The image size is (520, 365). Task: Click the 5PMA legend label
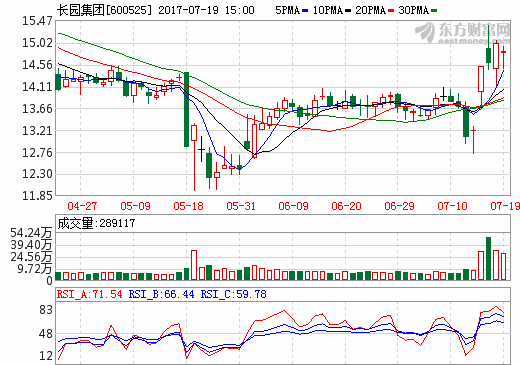click(x=287, y=10)
